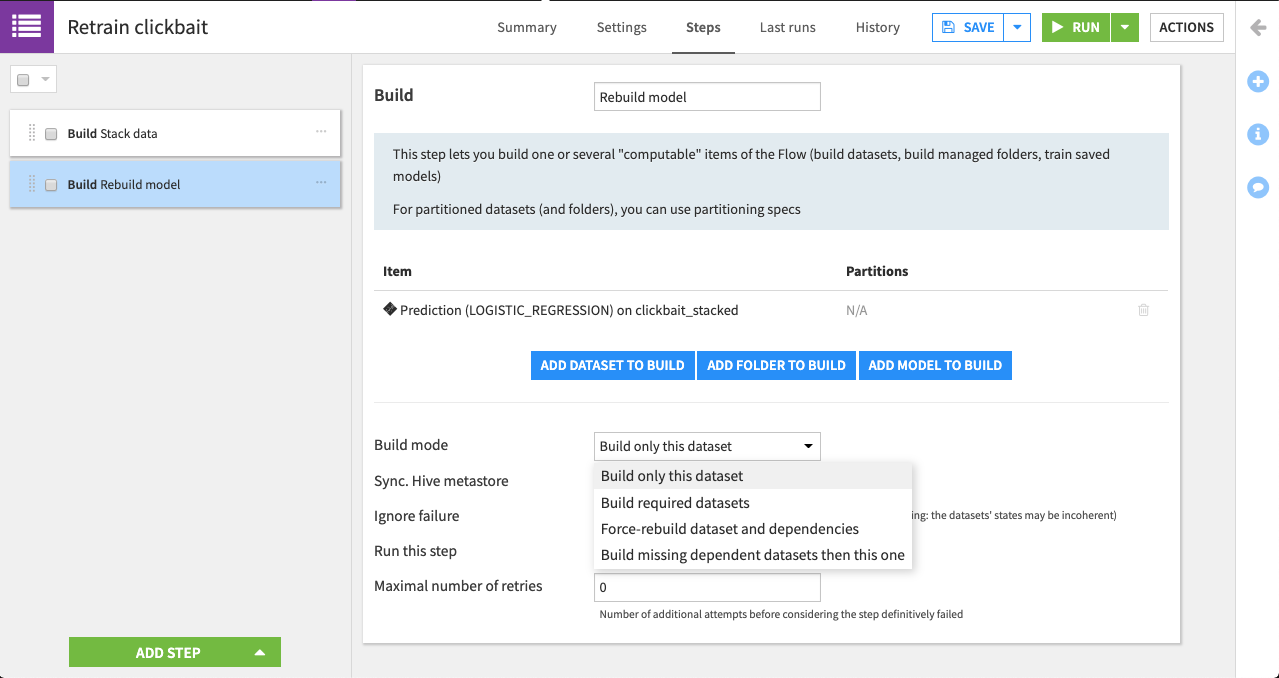Tick the Build Stack data checkbox
The image size is (1279, 678).
click(51, 134)
